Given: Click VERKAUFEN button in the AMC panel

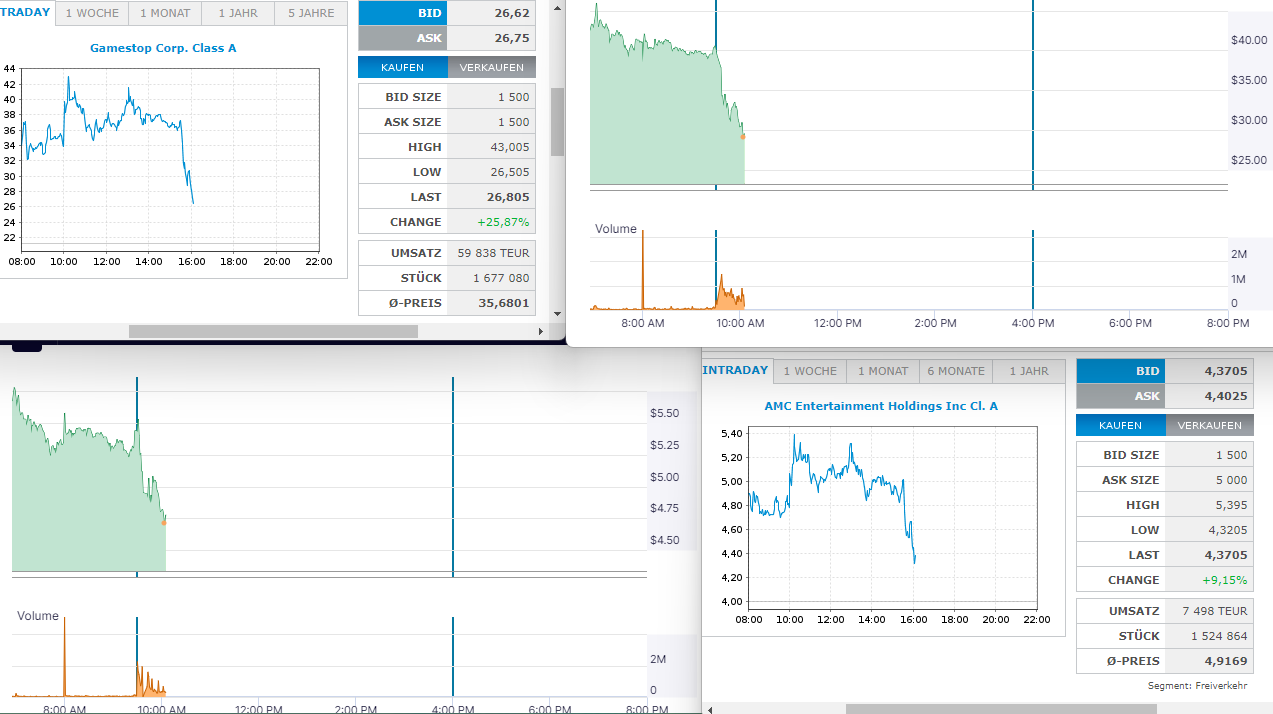Looking at the screenshot, I should click(1209, 425).
